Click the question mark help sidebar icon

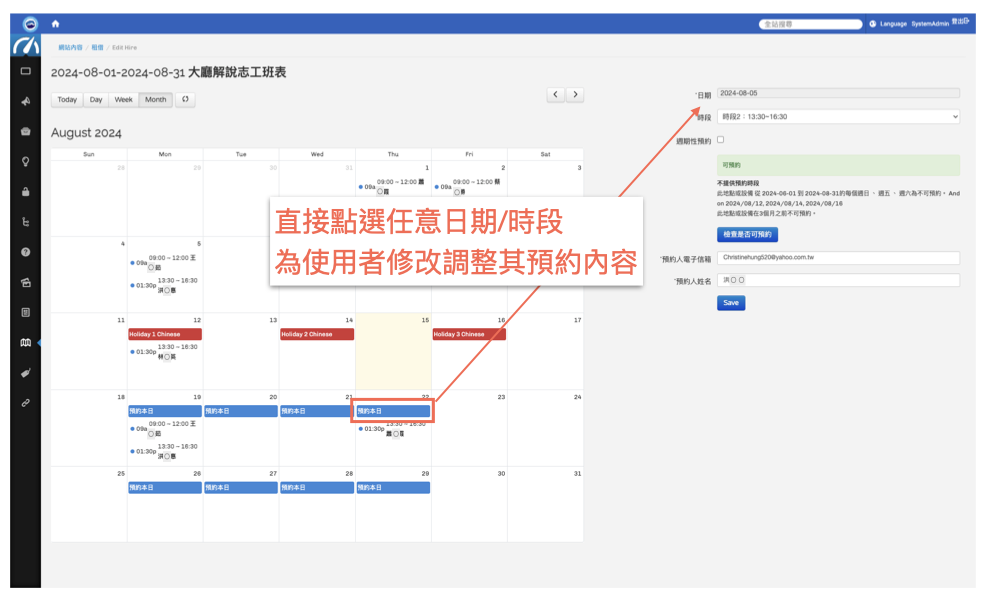26,252
